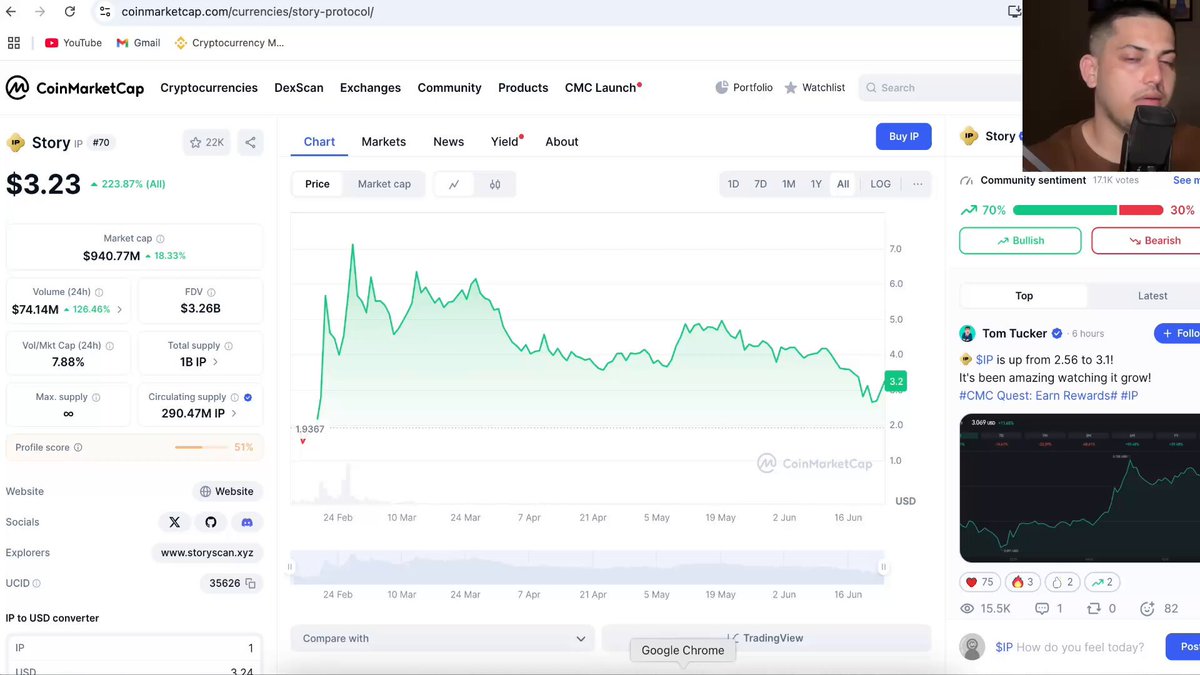Open the Website link button
The width and height of the screenshot is (1200, 675).
pyautogui.click(x=227, y=492)
